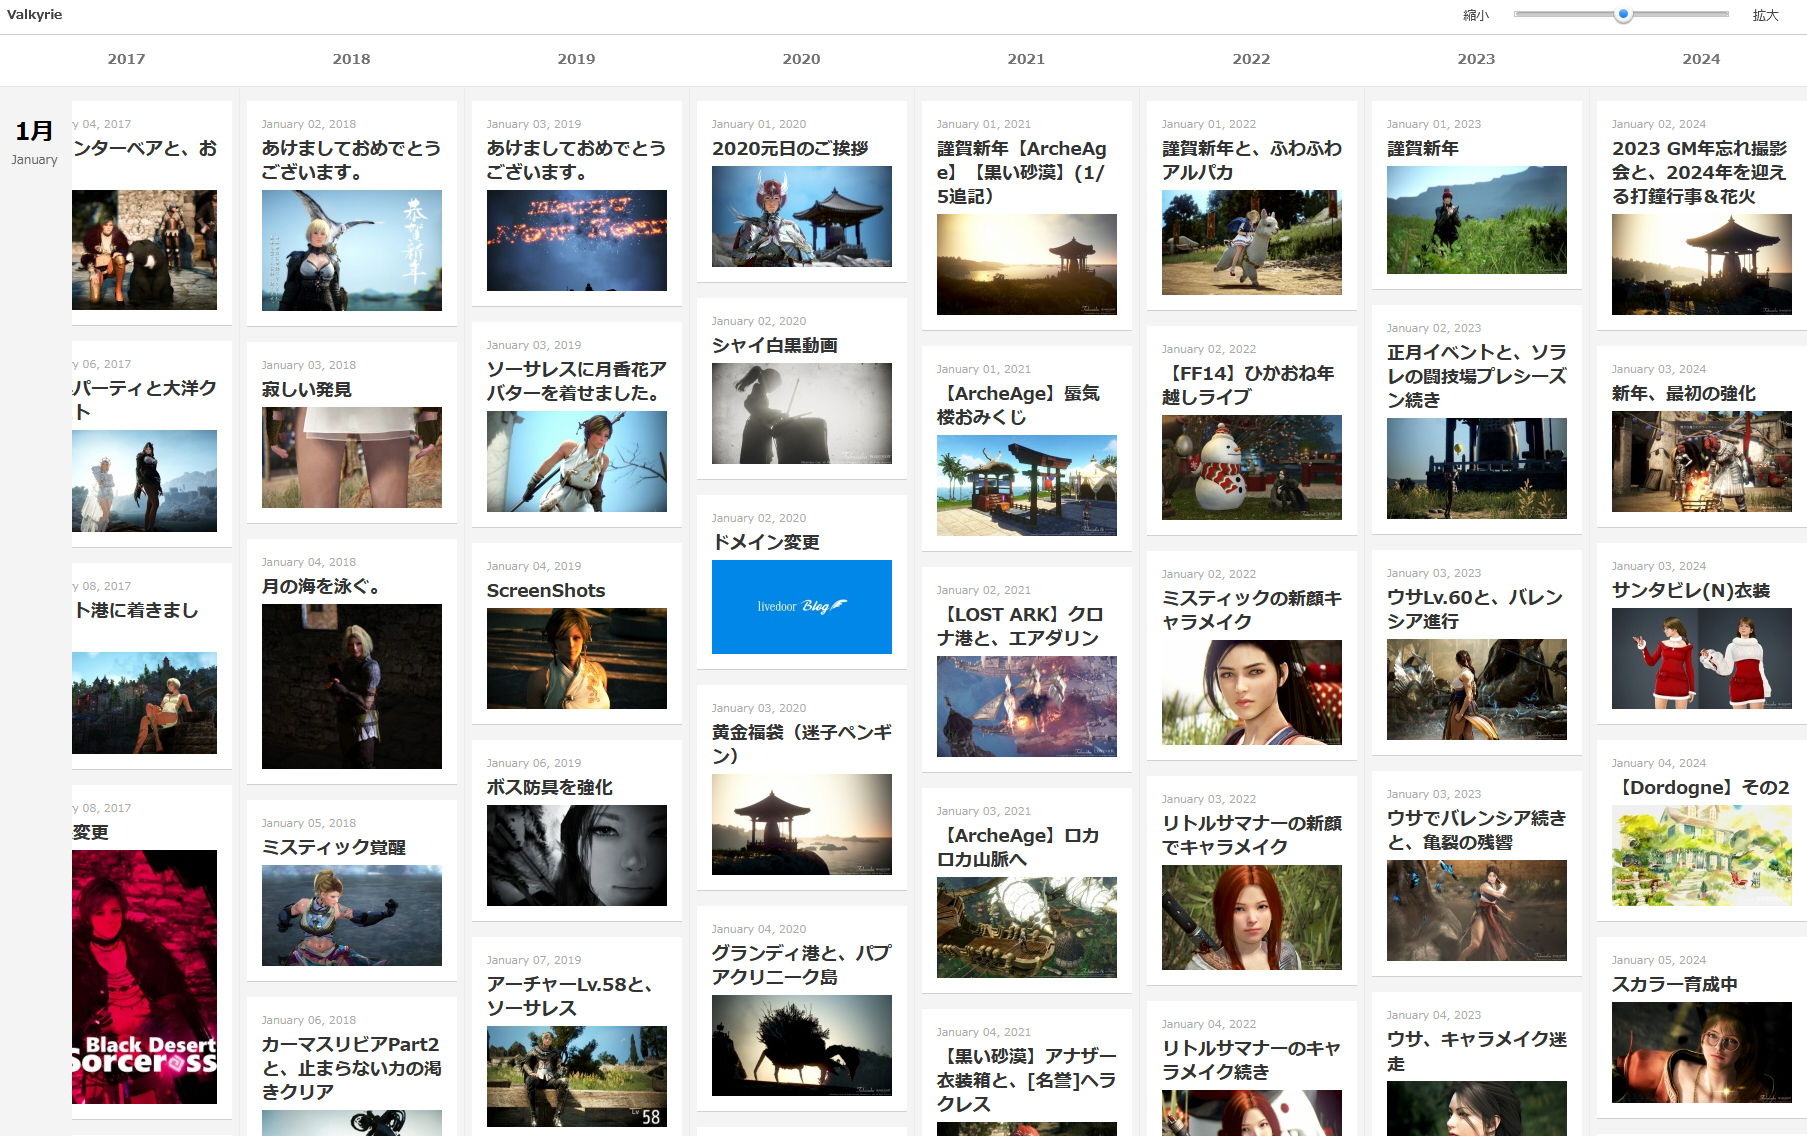Screen dimensions: 1807x1136
Task: Click the date January 05, 2018
Action: point(309,823)
